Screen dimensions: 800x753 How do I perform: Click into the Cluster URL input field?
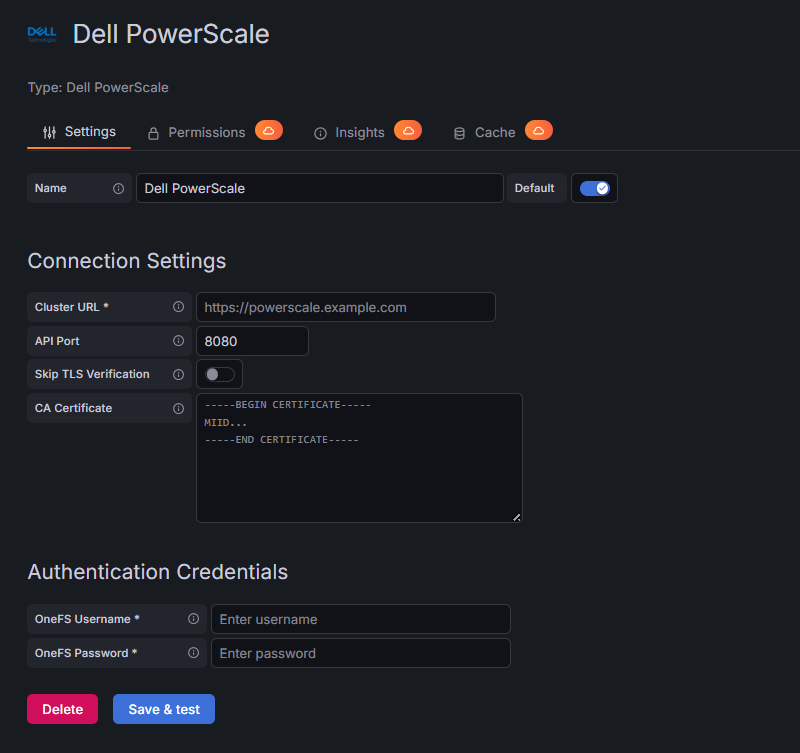(346, 307)
